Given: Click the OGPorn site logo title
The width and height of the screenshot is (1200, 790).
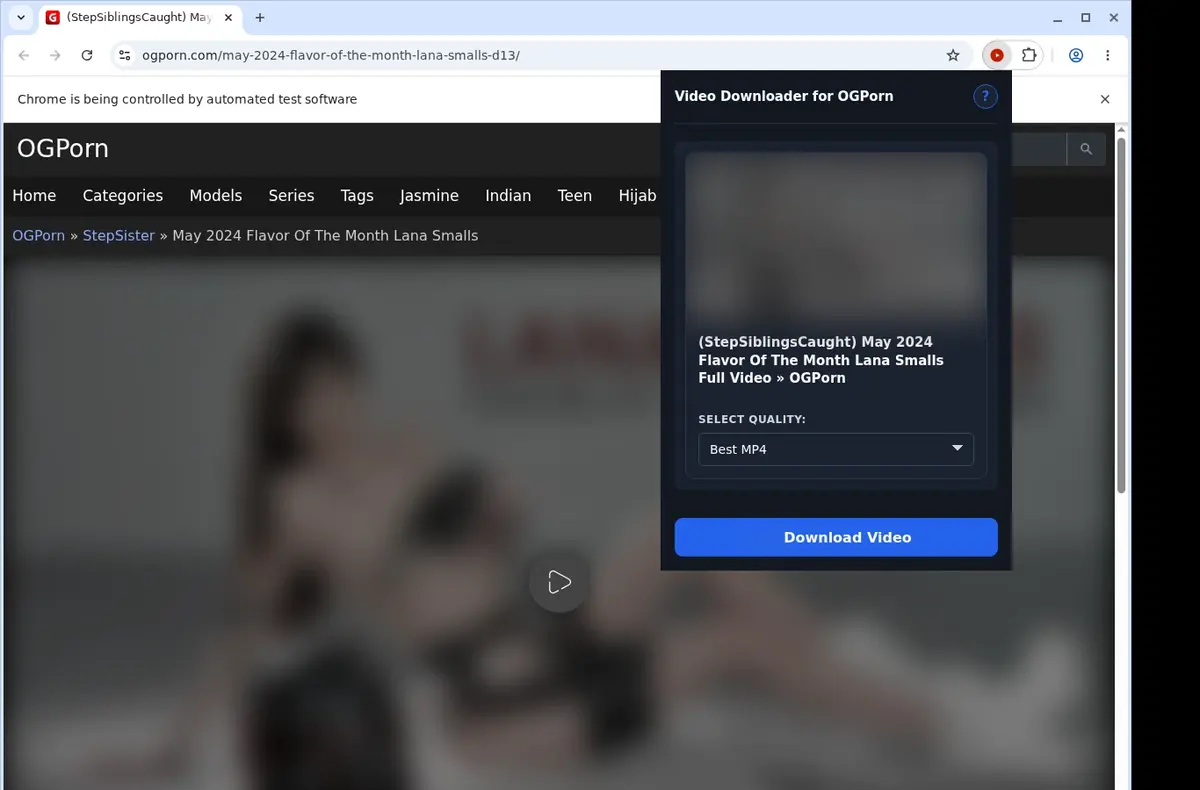Looking at the screenshot, I should [63, 149].
